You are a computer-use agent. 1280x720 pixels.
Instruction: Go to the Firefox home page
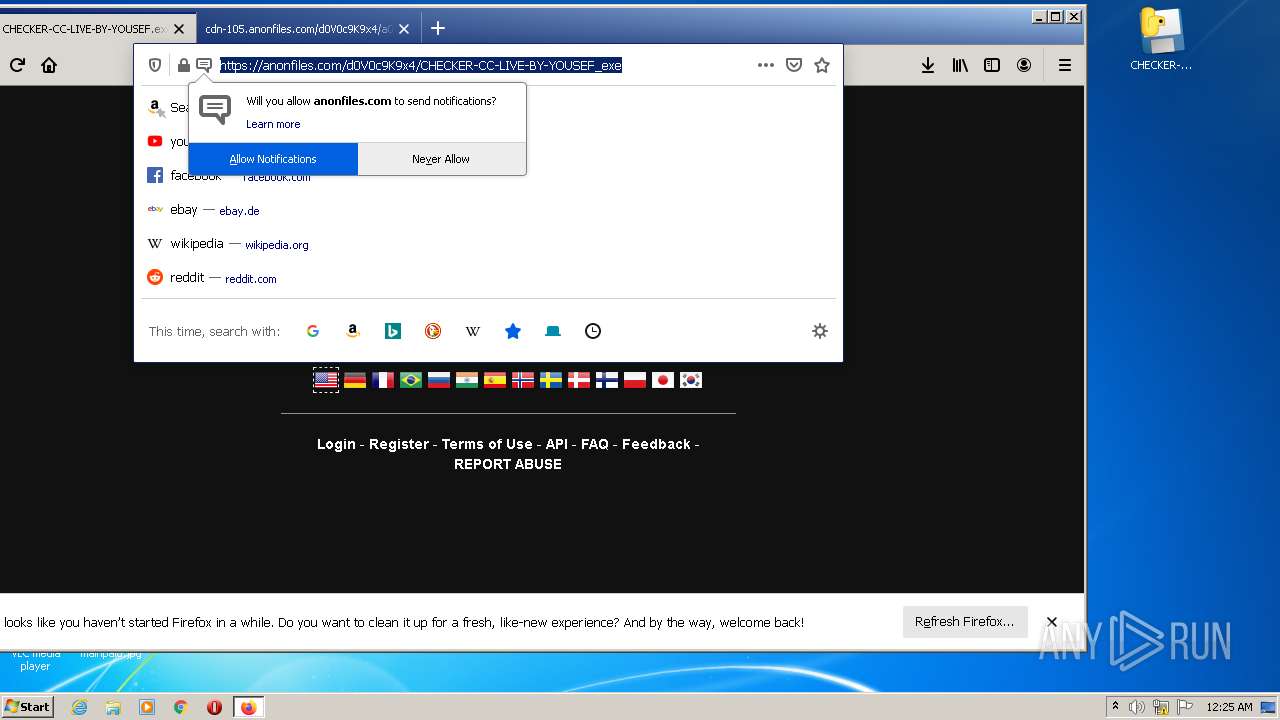[x=49, y=65]
